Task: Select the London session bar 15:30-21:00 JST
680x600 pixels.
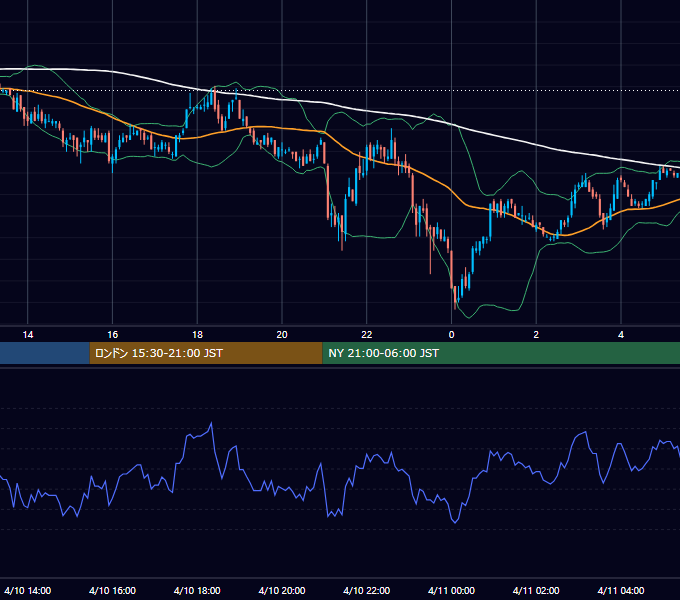Action: tap(206, 353)
